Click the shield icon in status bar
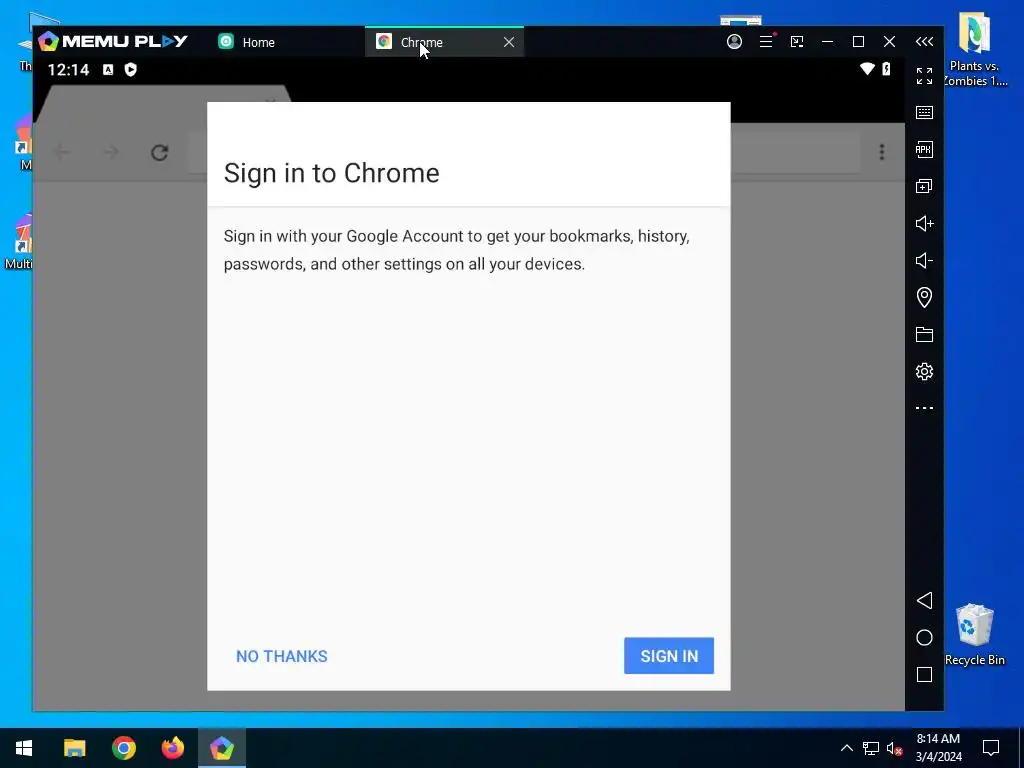This screenshot has height=768, width=1024. (x=131, y=69)
